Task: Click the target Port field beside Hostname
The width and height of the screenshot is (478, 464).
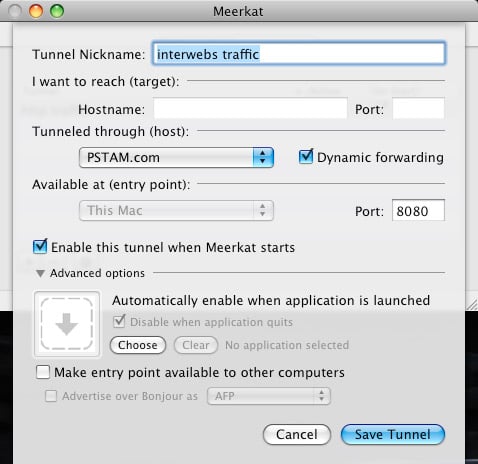Action: (x=418, y=108)
